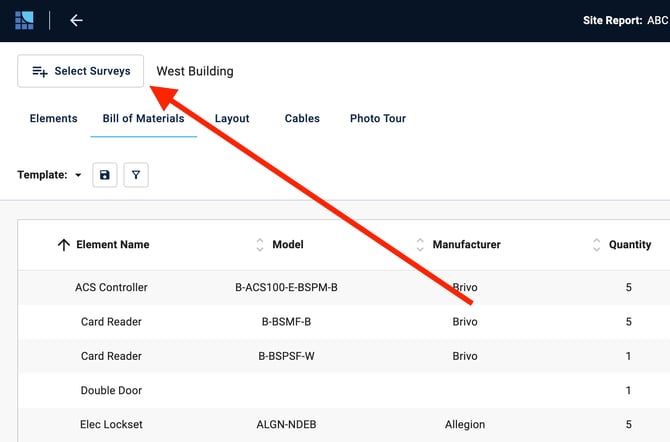Open the Bill of Materials tab
This screenshot has height=442, width=670.
pyautogui.click(x=143, y=118)
